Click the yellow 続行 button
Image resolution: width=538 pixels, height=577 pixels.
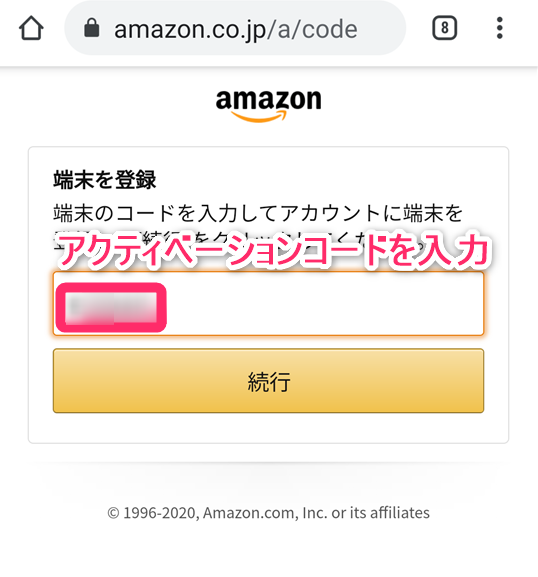pyautogui.click(x=268, y=381)
